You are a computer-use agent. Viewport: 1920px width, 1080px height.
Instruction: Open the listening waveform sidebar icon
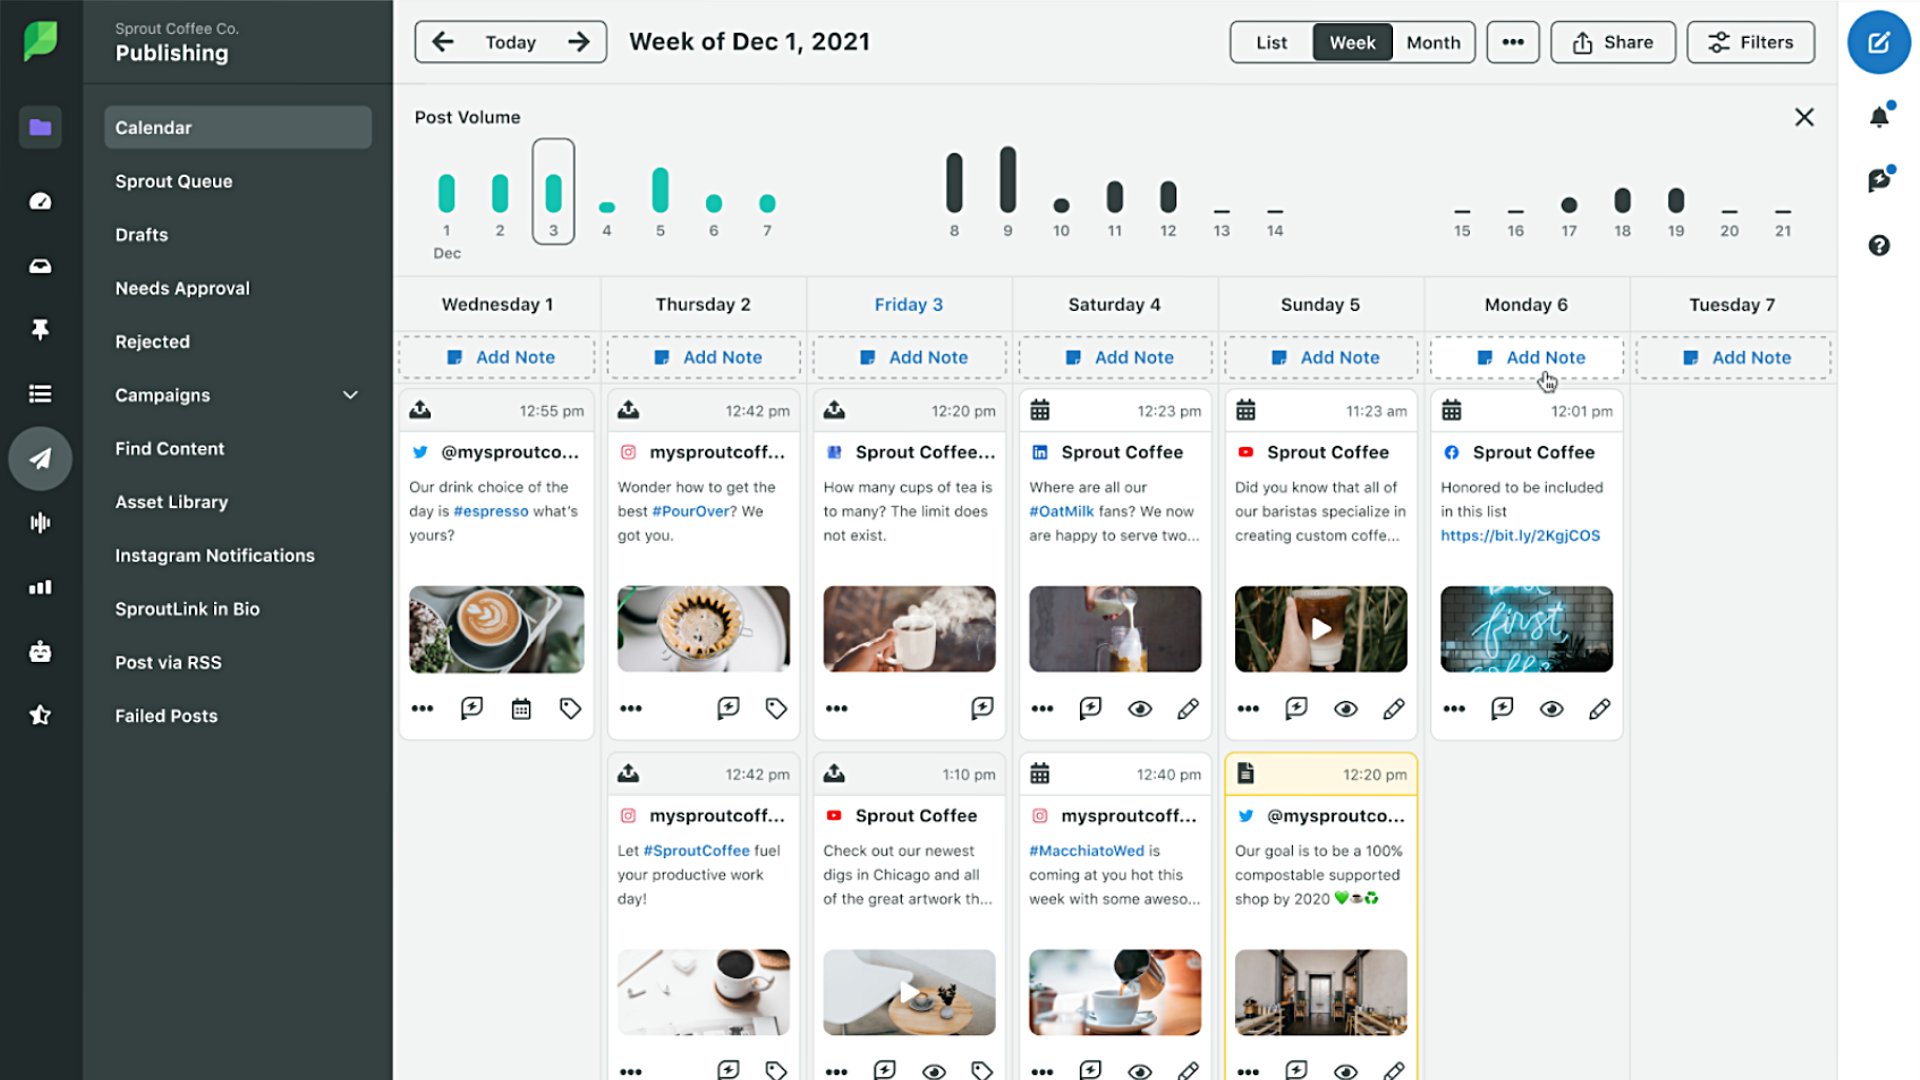click(40, 522)
